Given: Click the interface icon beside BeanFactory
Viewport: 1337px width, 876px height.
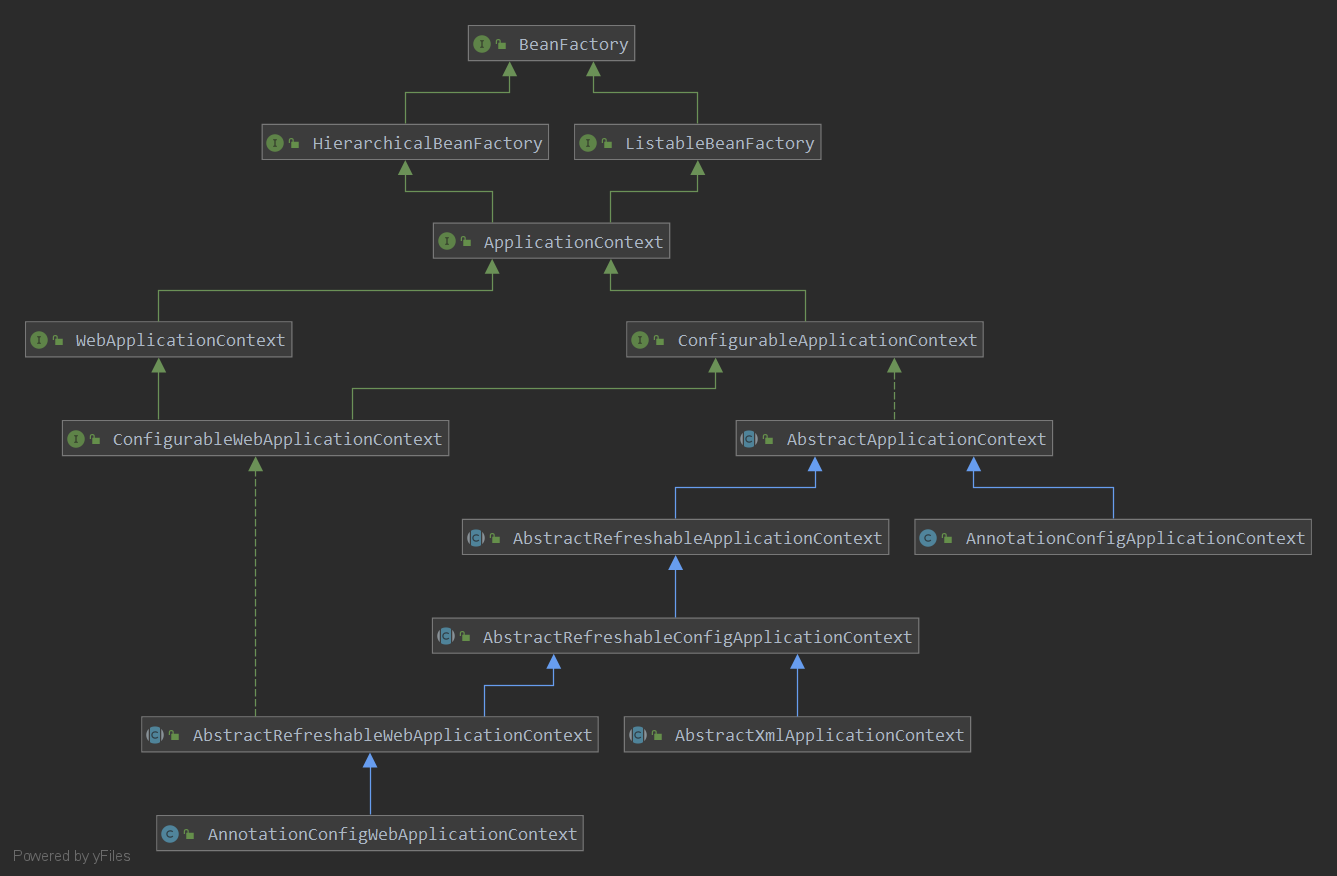Looking at the screenshot, I should point(482,45).
